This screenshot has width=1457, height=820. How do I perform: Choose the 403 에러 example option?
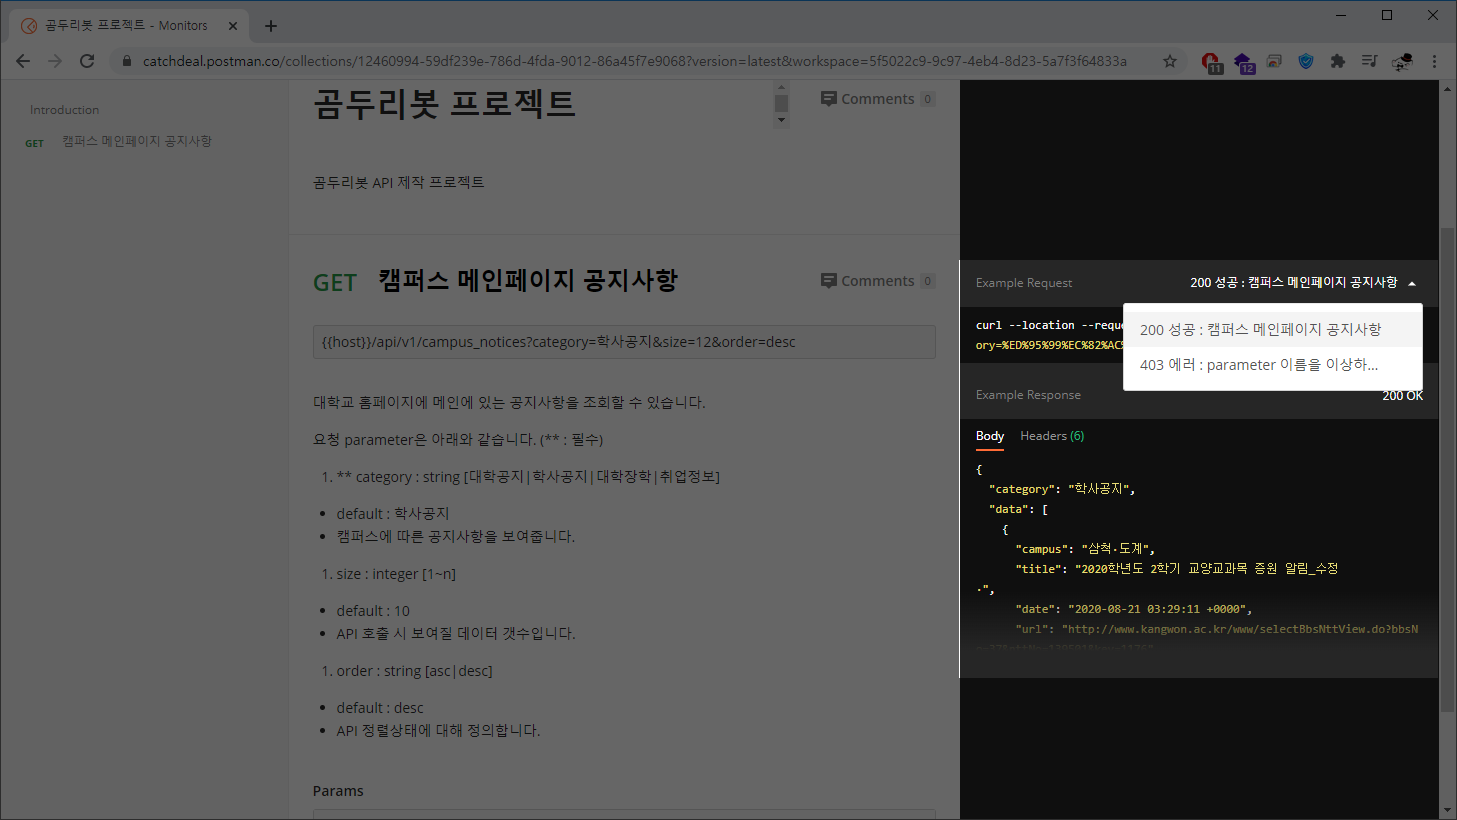click(x=1272, y=365)
